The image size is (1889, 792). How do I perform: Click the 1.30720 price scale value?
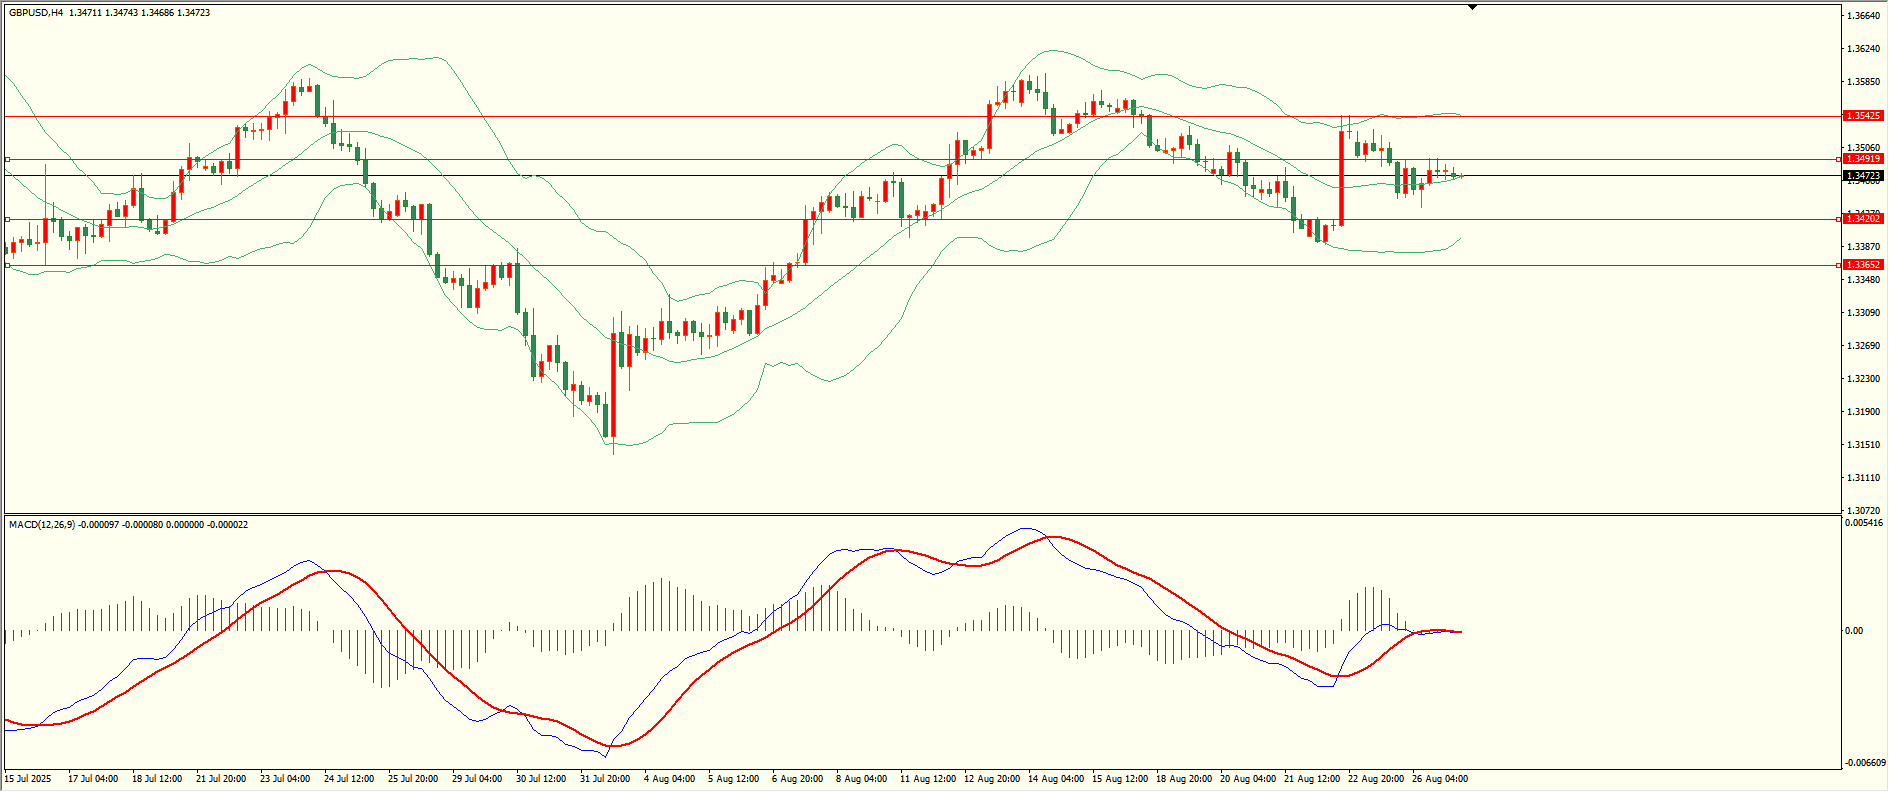[x=1862, y=510]
